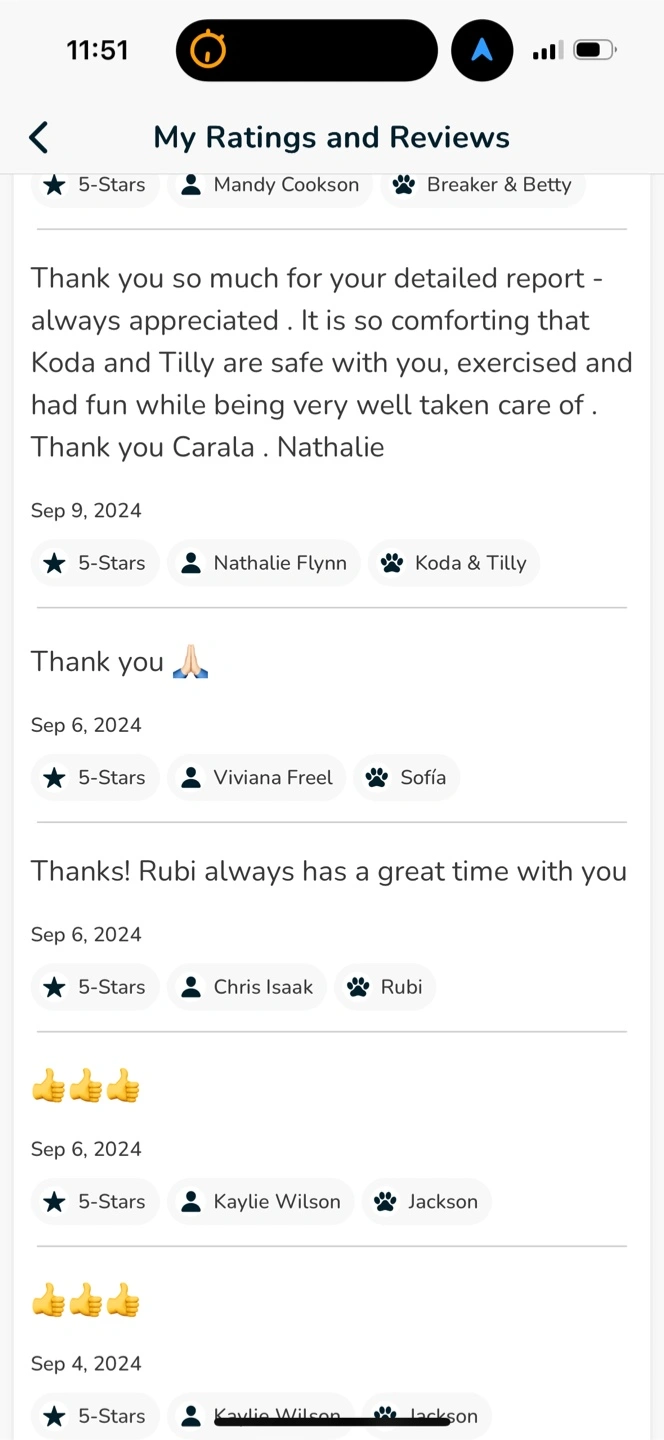
Task: Tap Nathalie's review text about Koda and Tilly
Action: coord(331,362)
